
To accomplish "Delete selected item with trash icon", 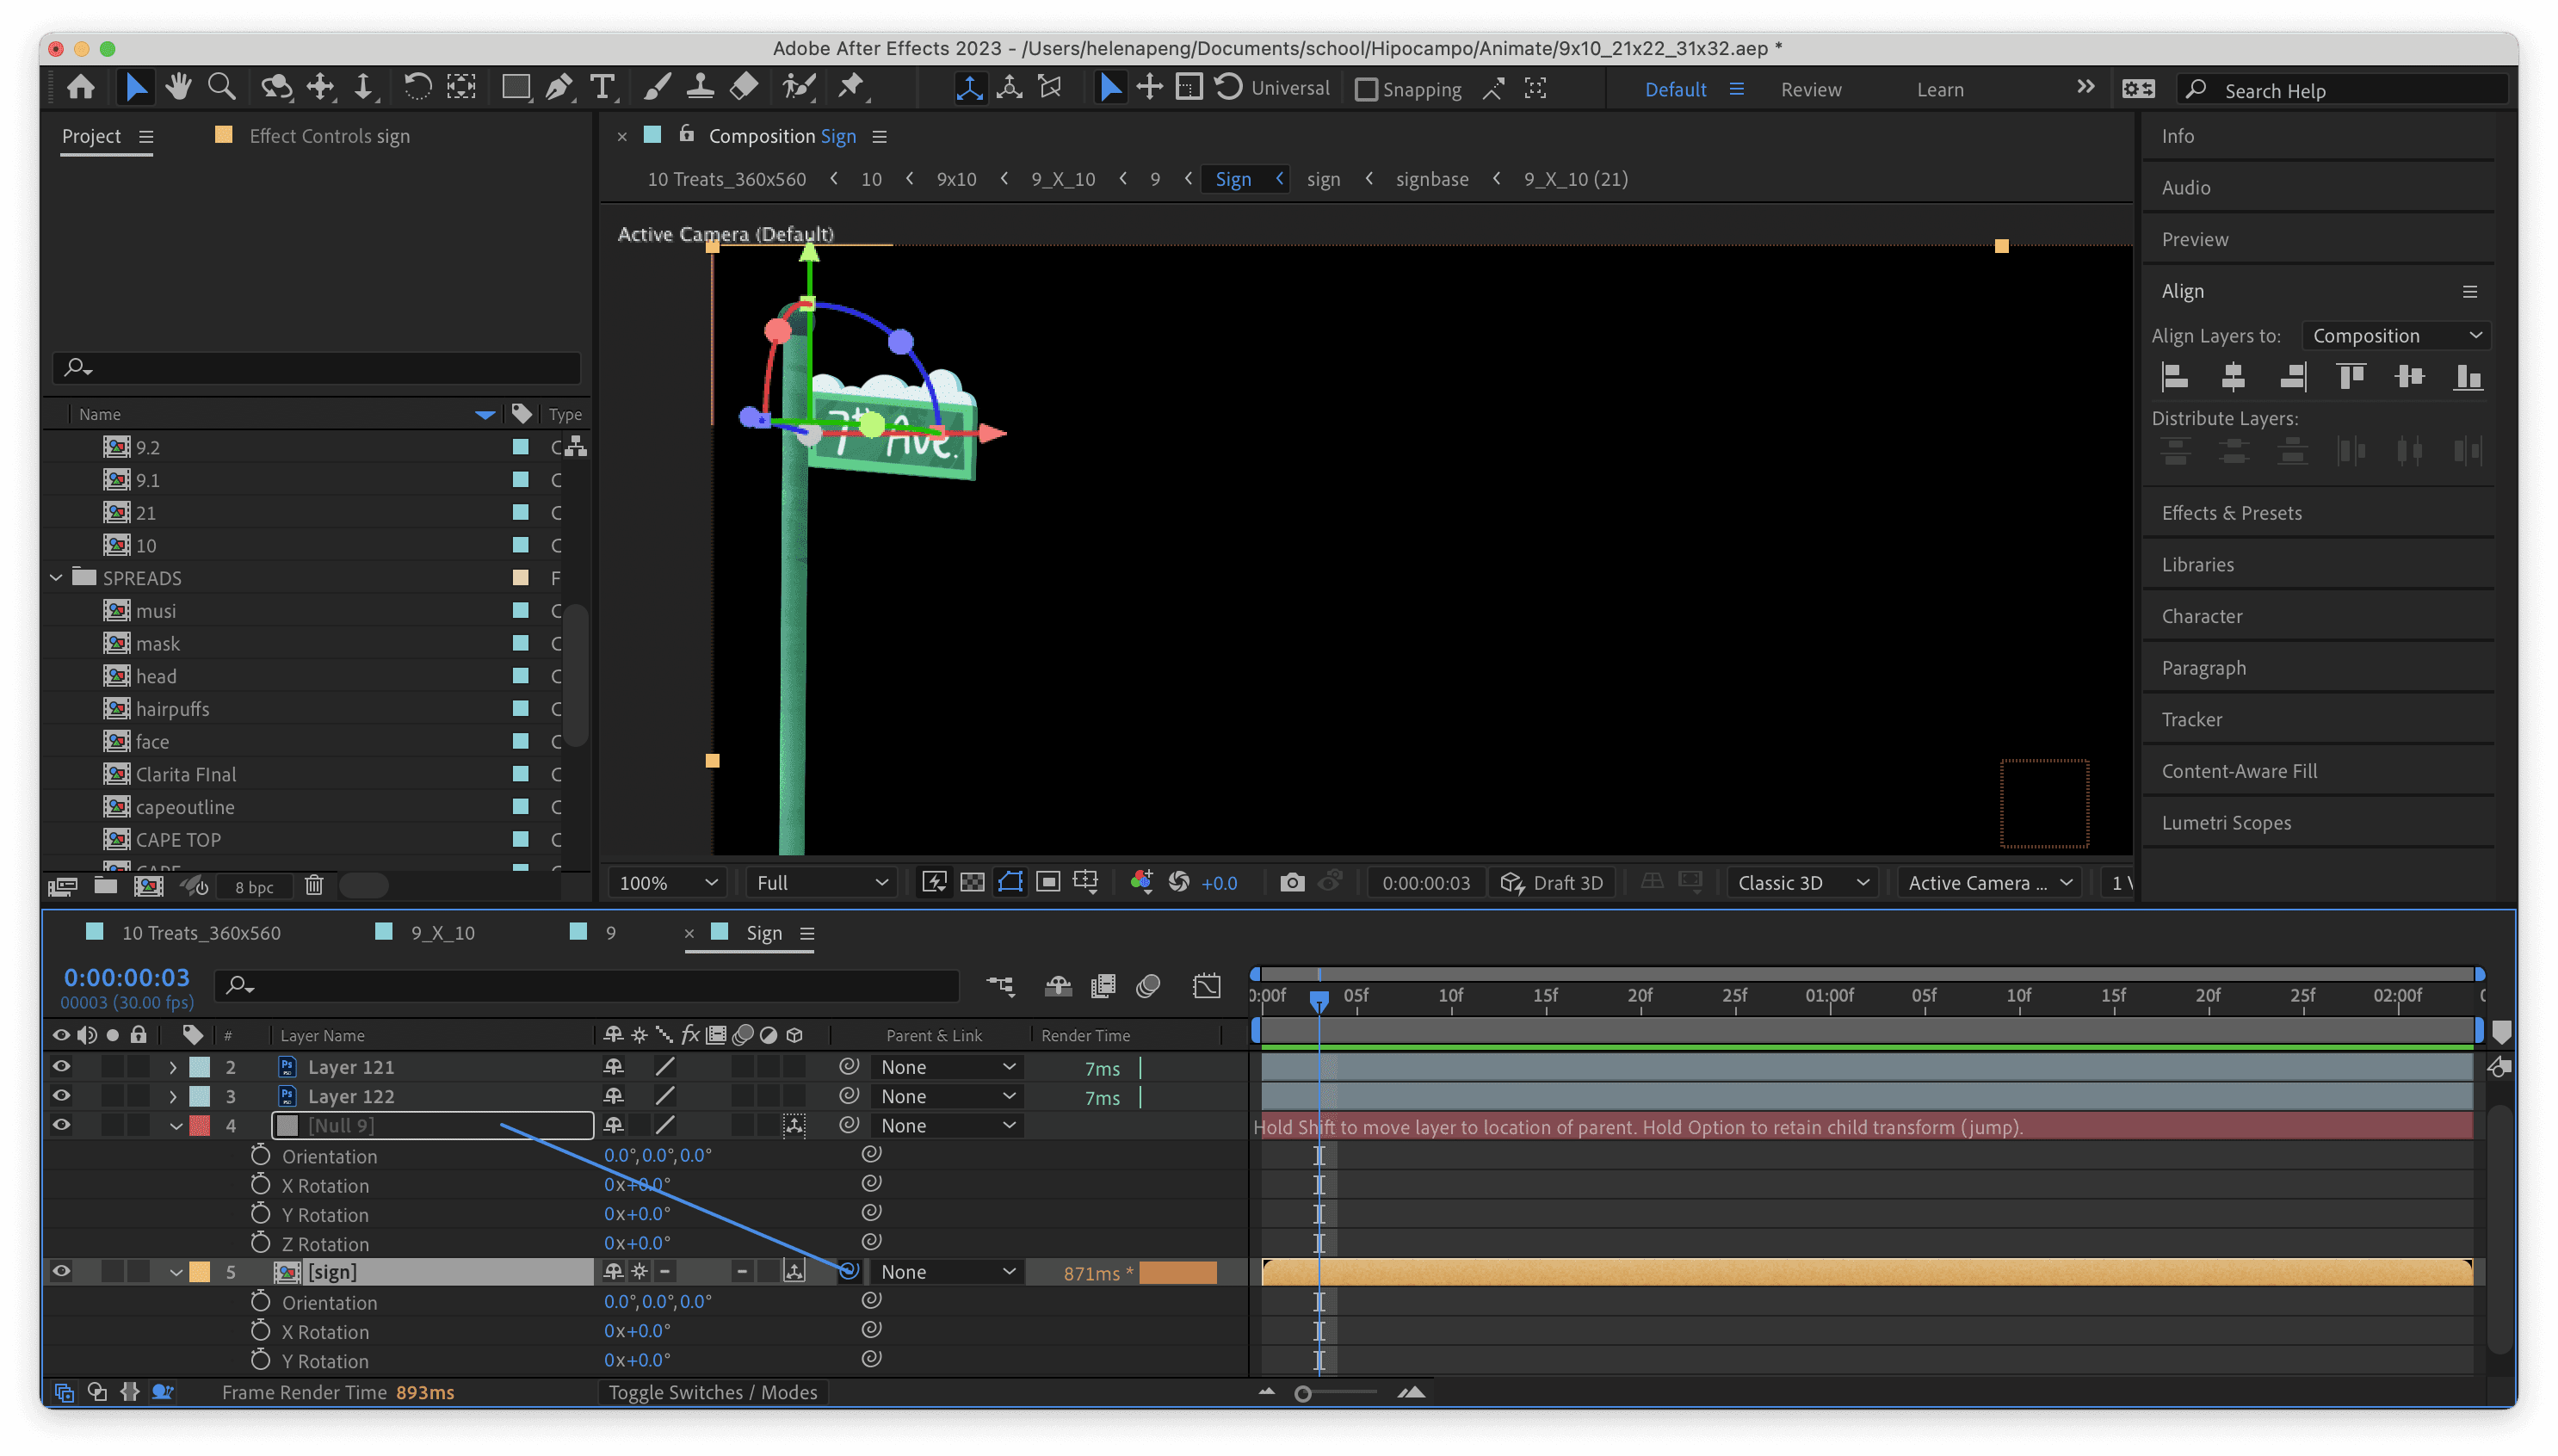I will 314,886.
